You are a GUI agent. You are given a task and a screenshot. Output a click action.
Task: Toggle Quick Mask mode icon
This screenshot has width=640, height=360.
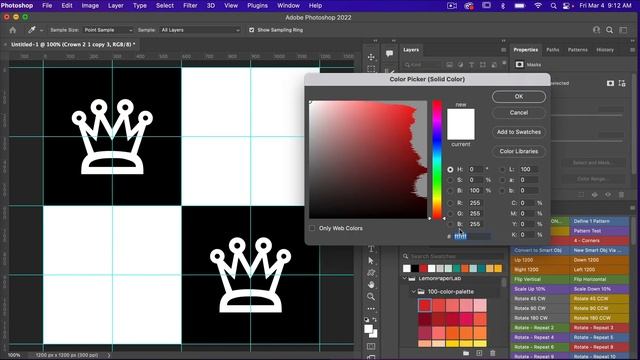pyautogui.click(x=371, y=347)
